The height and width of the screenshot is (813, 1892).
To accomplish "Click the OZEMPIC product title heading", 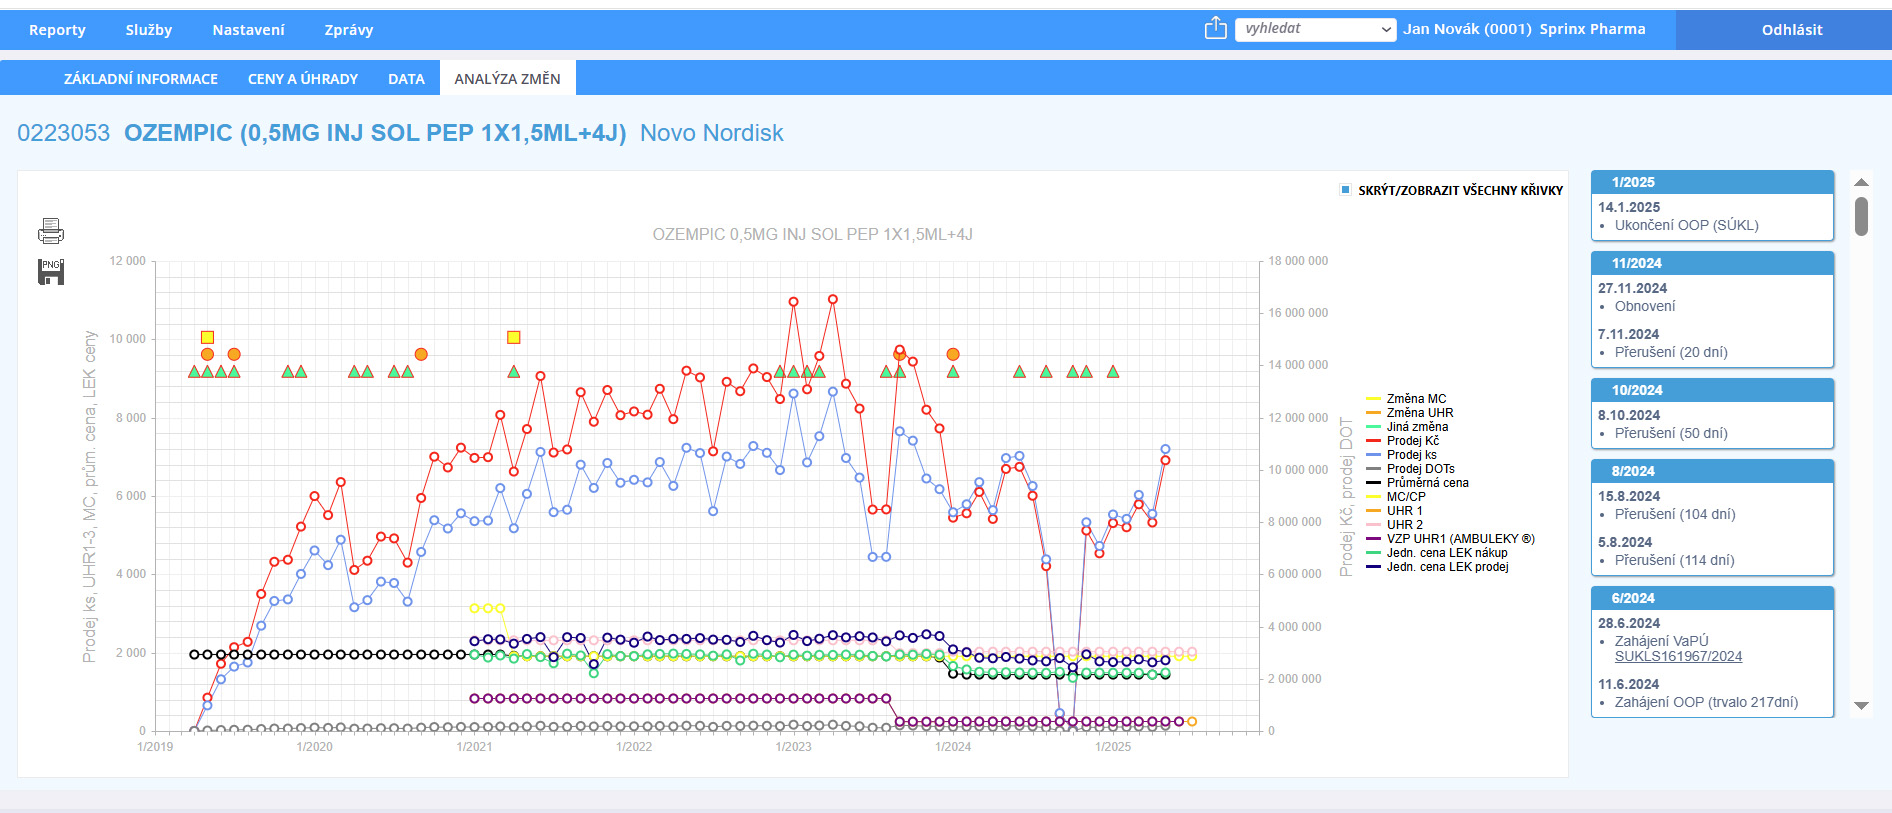I will (375, 133).
